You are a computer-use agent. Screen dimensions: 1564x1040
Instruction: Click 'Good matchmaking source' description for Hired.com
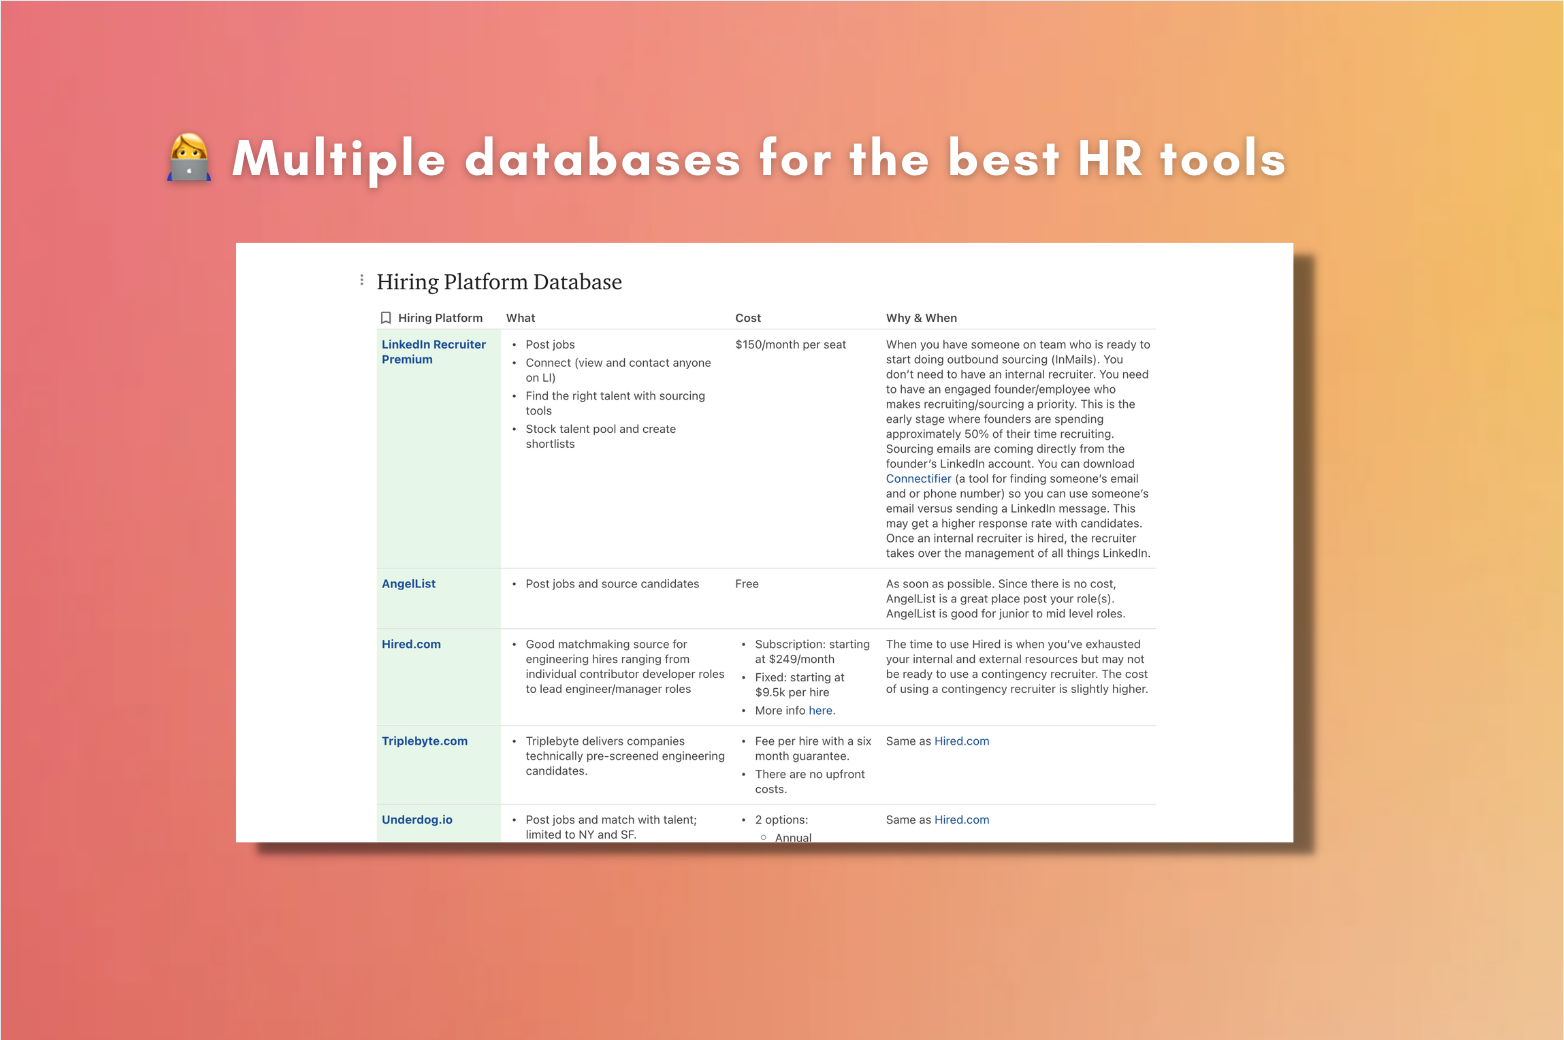coord(625,667)
